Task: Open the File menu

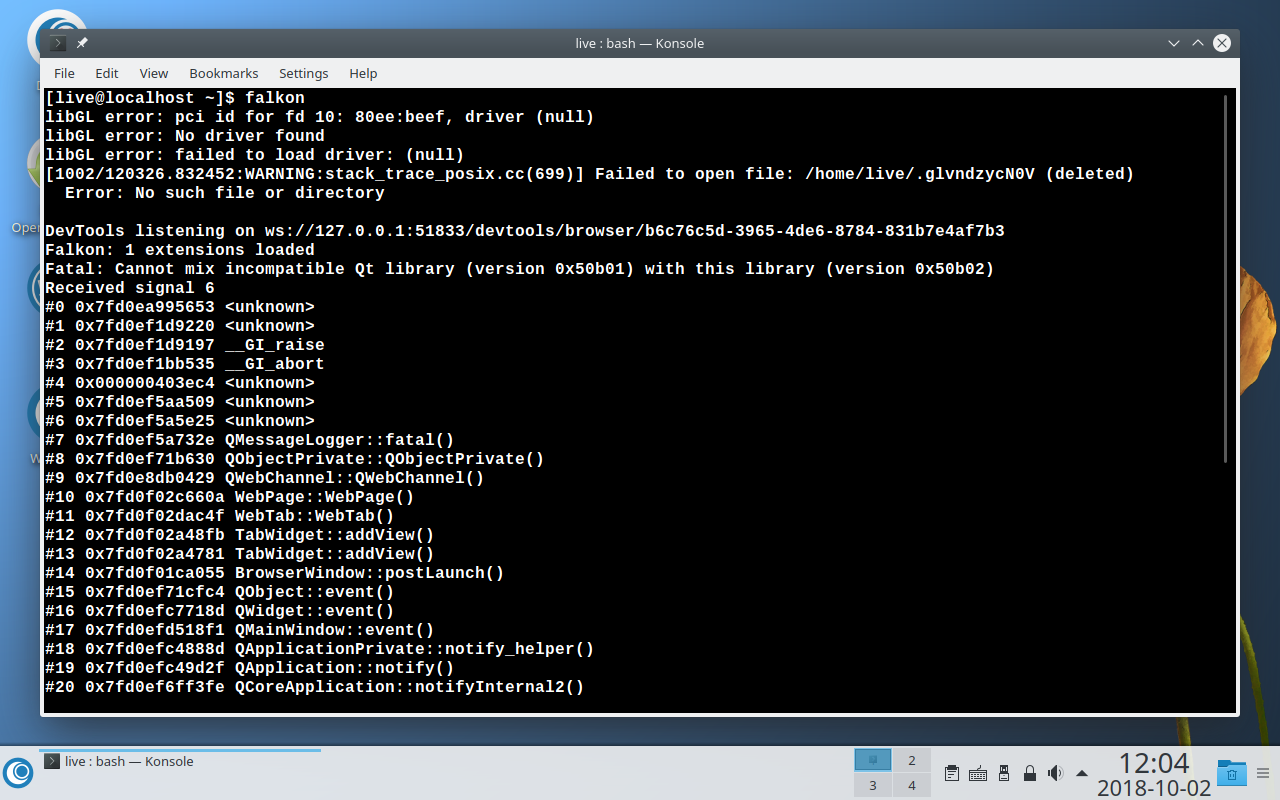Action: (64, 73)
